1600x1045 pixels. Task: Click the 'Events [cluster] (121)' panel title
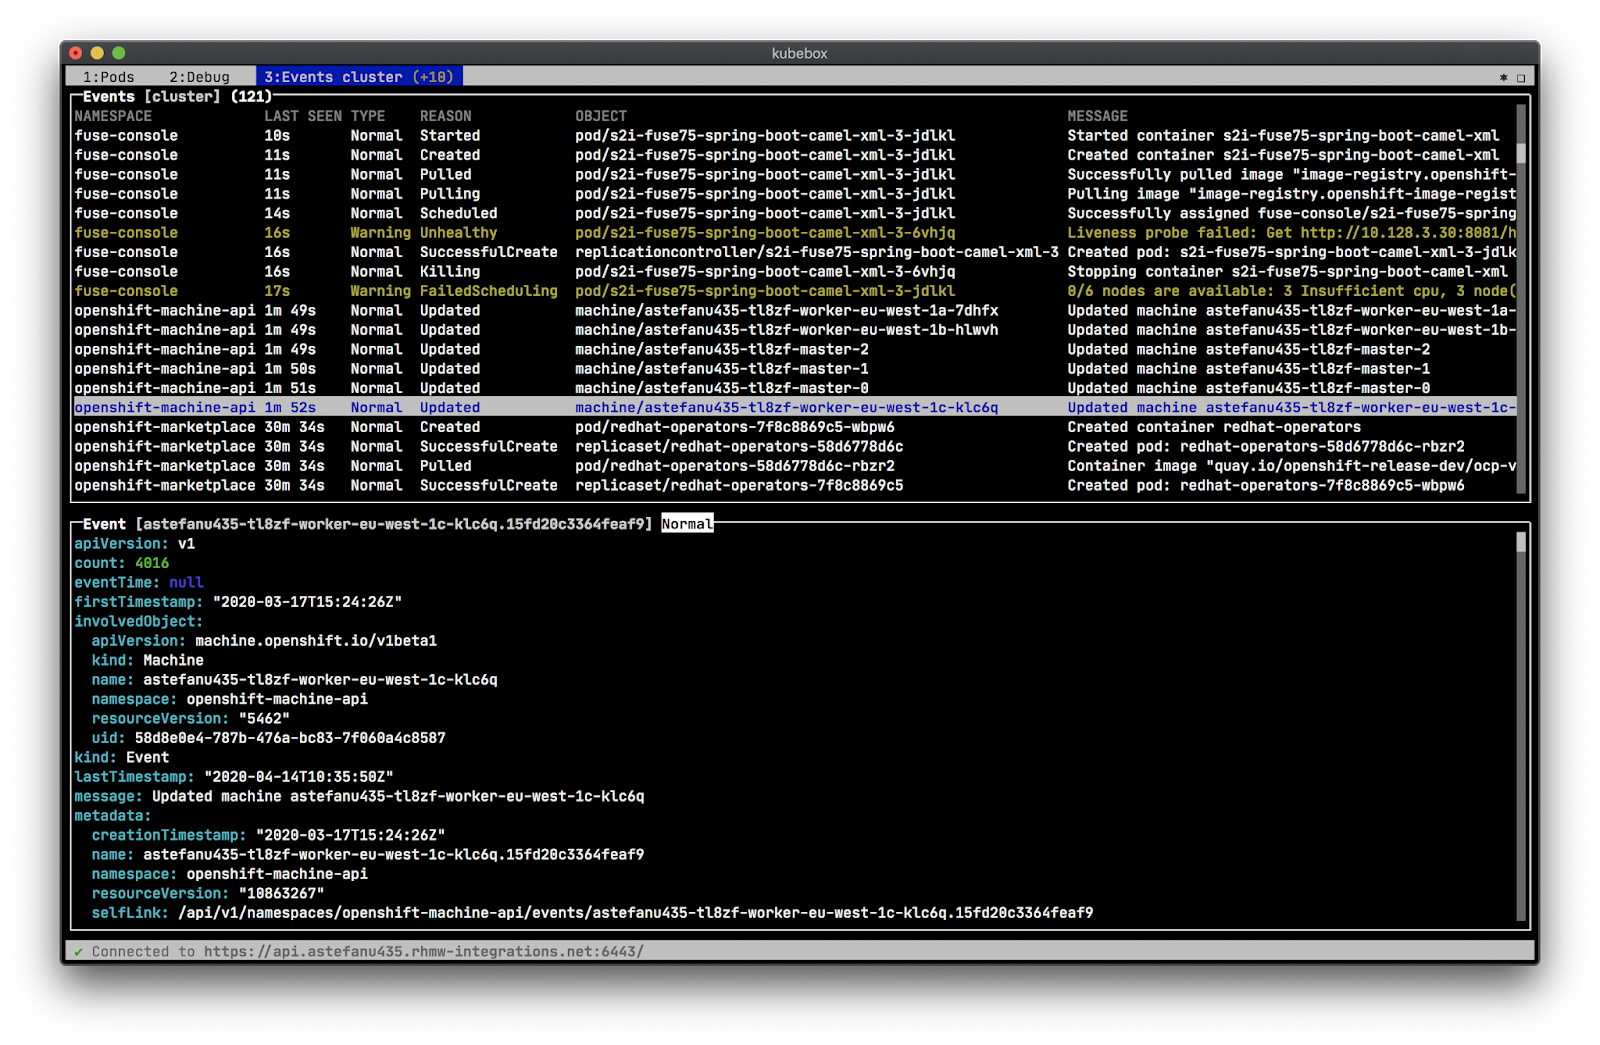[177, 97]
